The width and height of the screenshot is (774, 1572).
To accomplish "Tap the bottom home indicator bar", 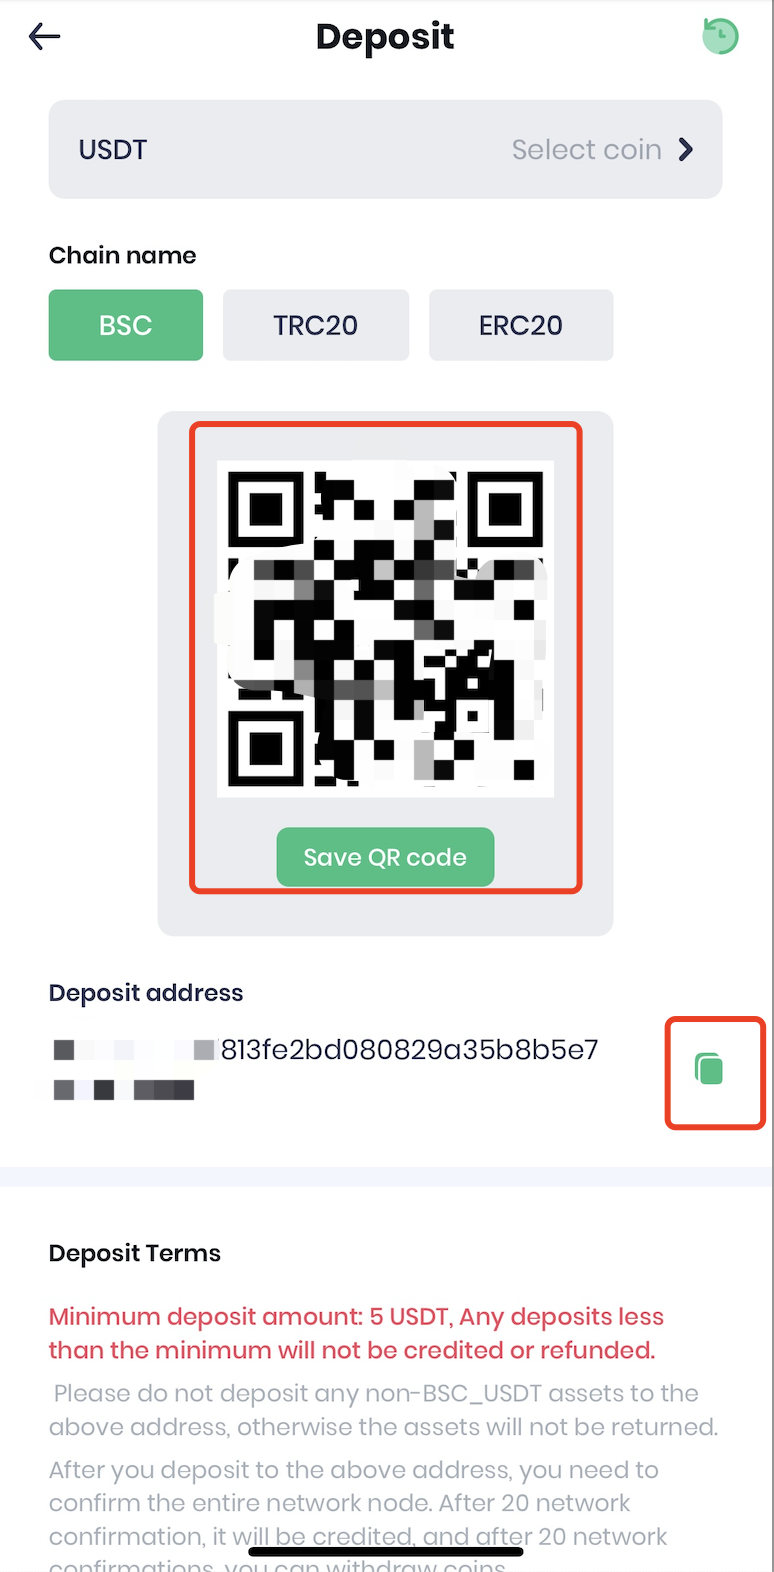I will point(386,1552).
